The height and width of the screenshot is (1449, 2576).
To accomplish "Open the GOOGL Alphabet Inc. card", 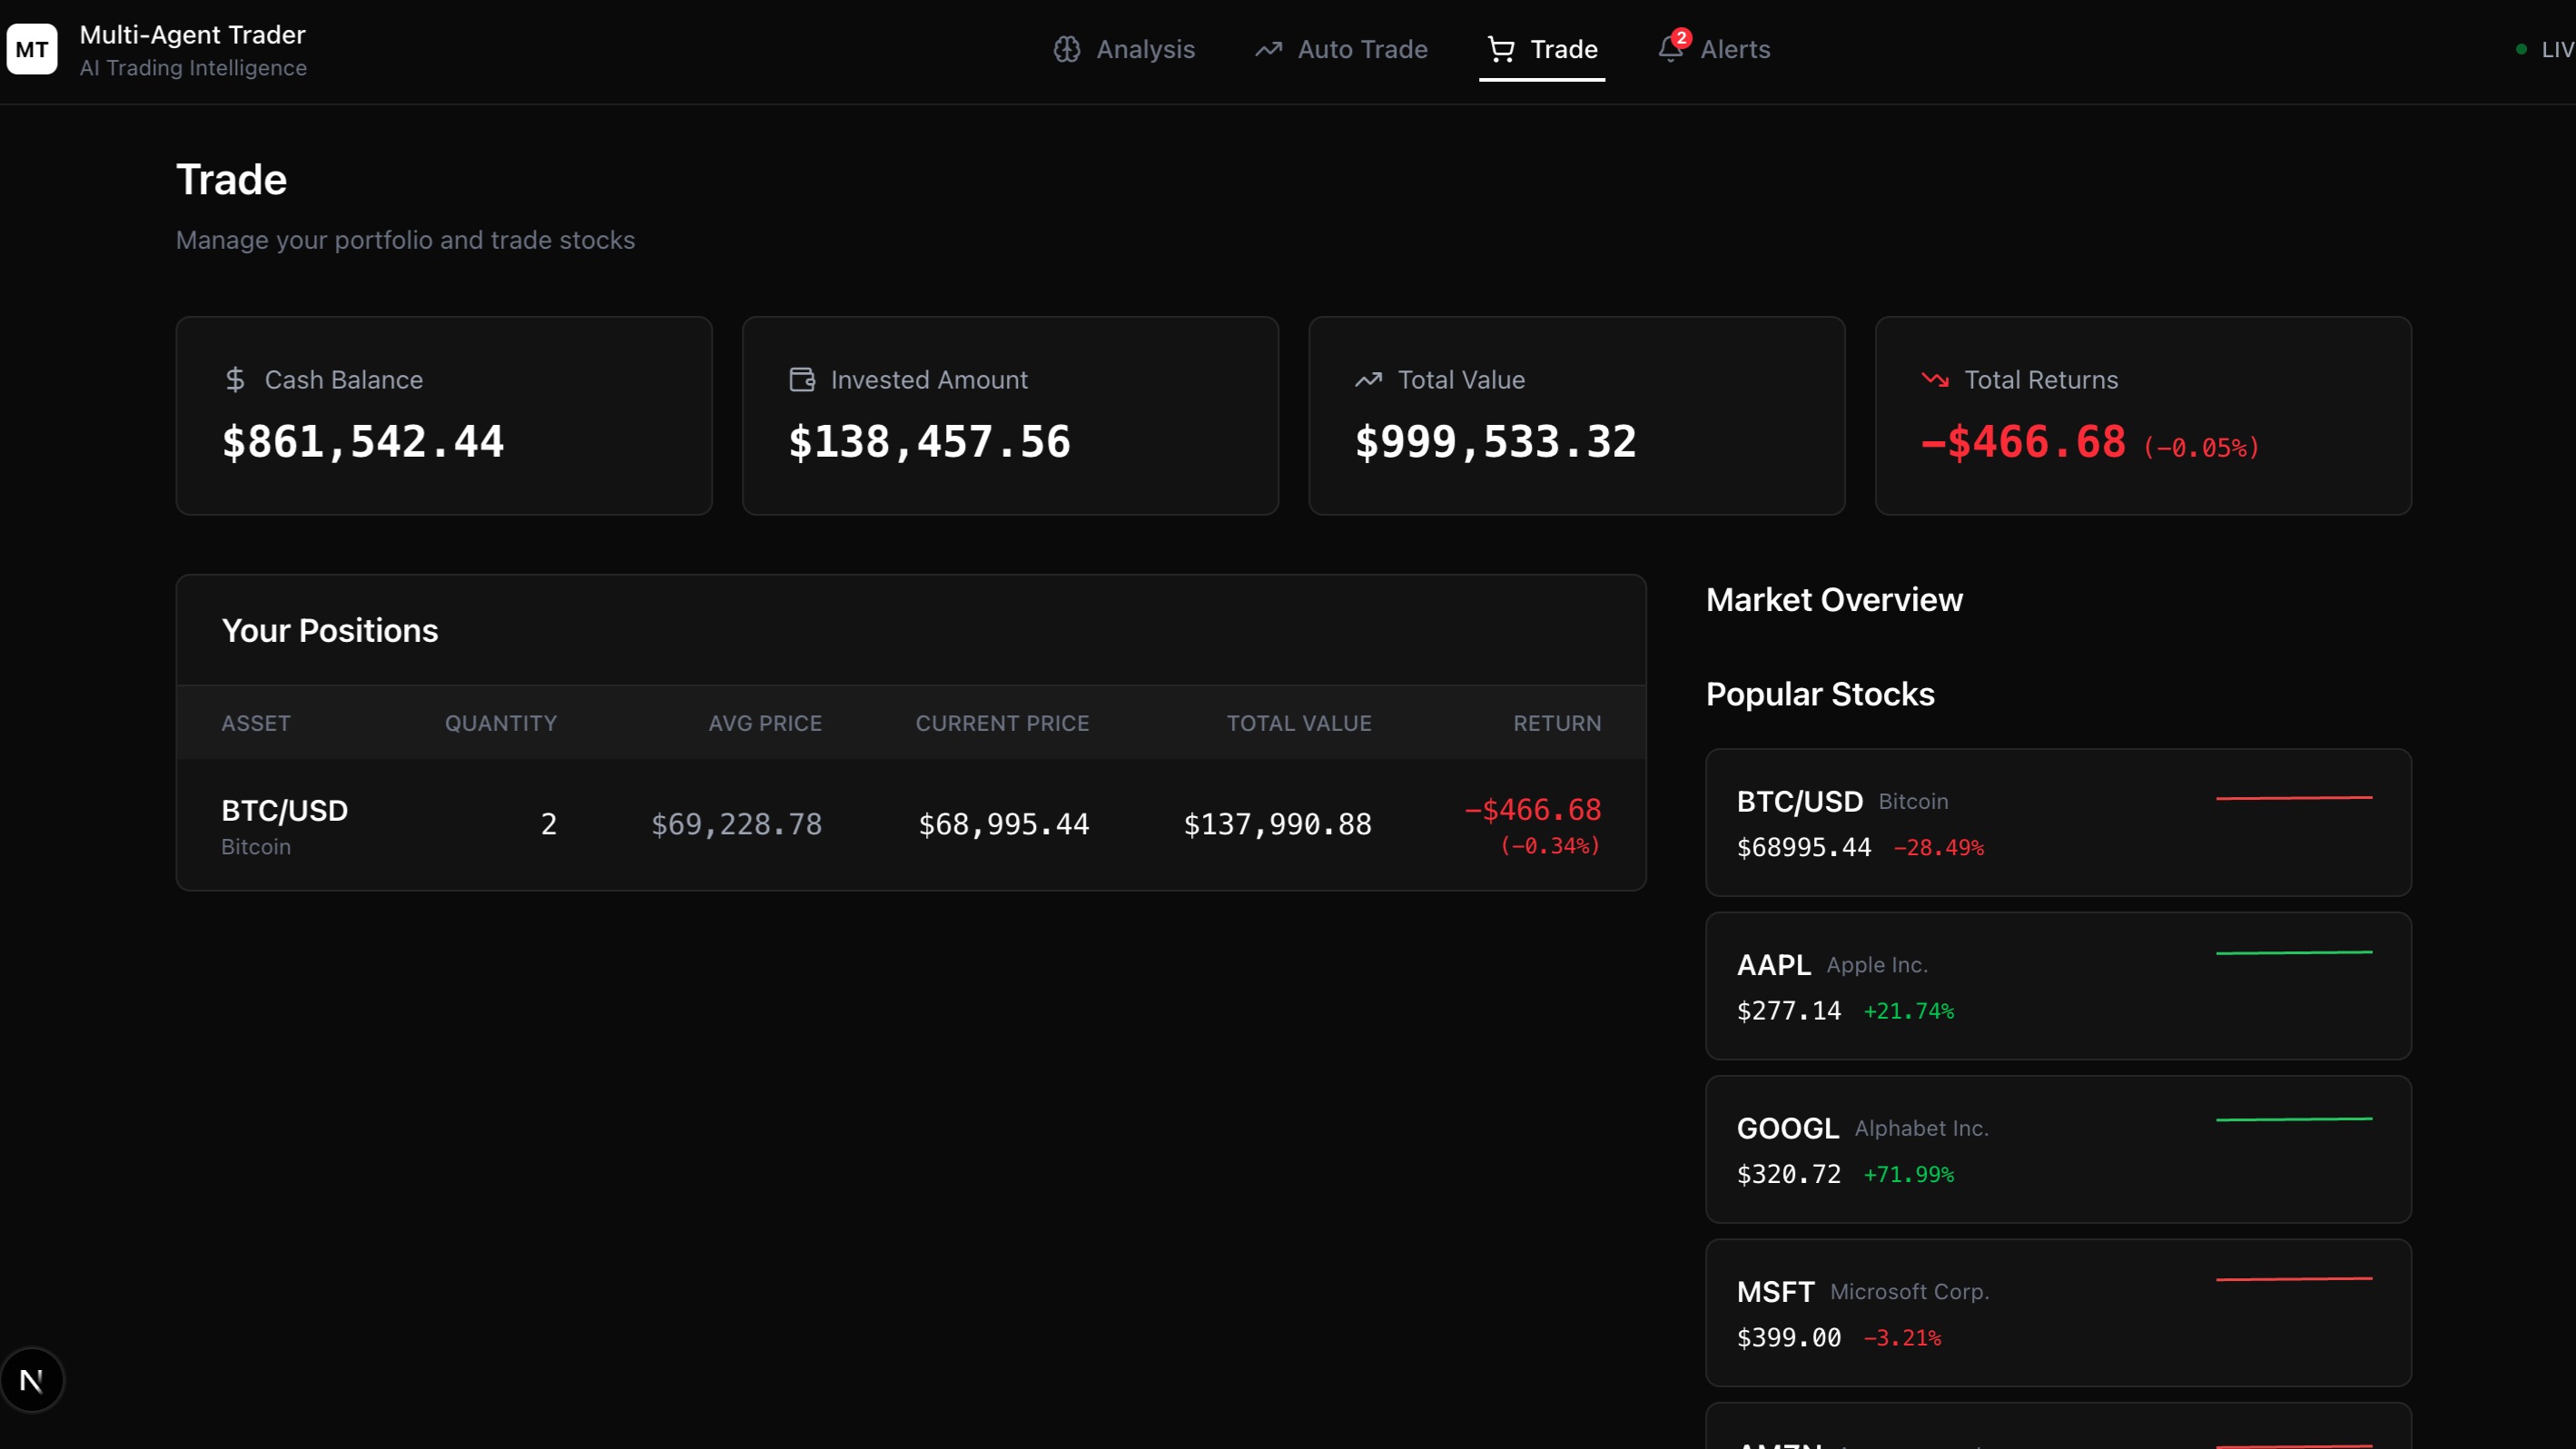I will (2058, 1149).
